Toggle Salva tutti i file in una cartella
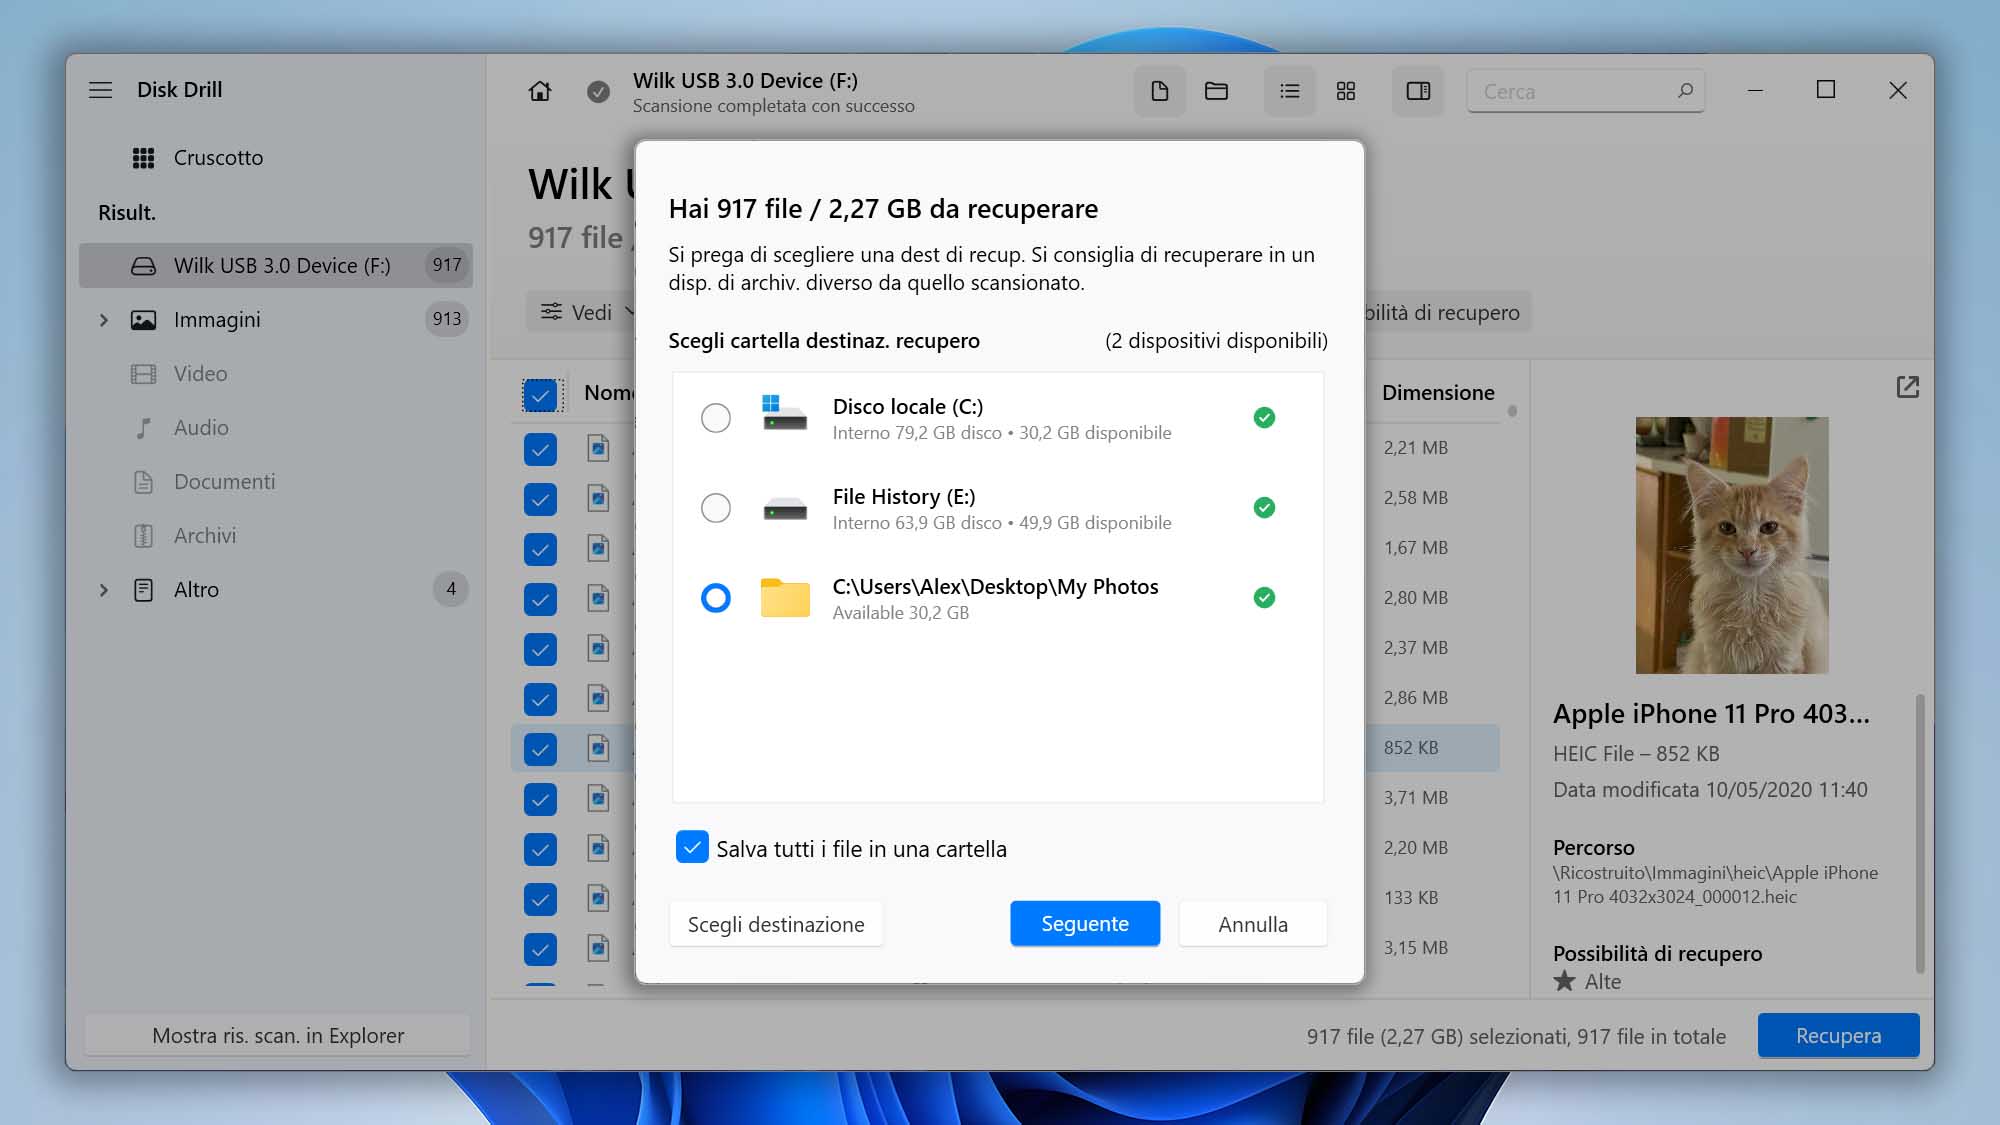Screen dimensions: 2000x1125 pos(692,847)
